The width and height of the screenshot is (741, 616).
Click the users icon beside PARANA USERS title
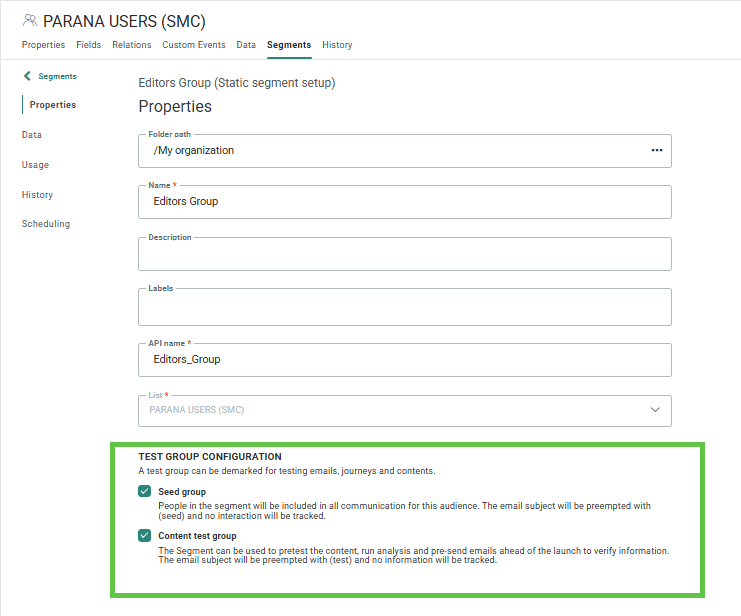(x=30, y=20)
